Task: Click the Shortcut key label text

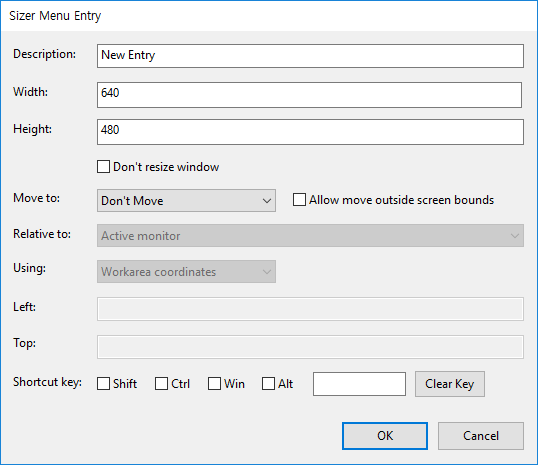Action: tap(47, 382)
